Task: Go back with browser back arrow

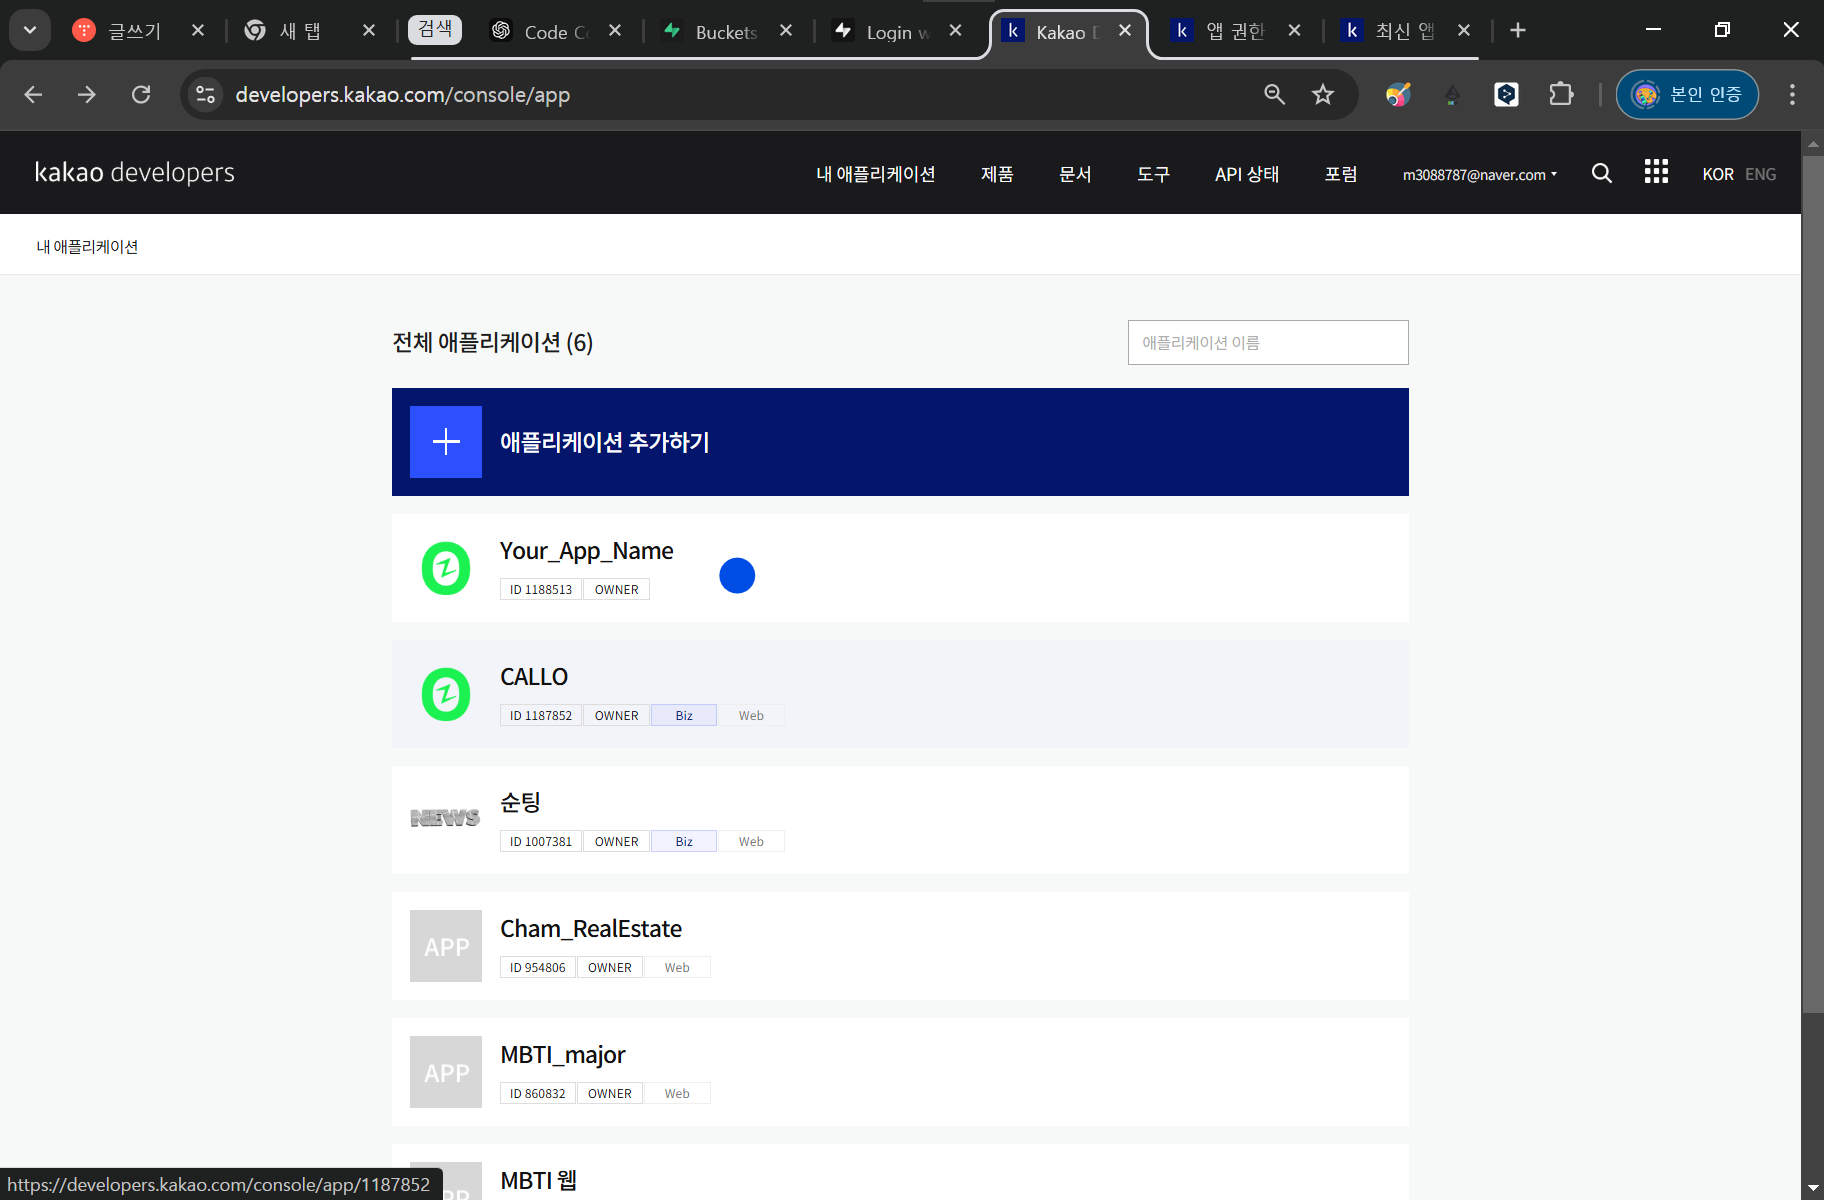Action: (x=33, y=94)
